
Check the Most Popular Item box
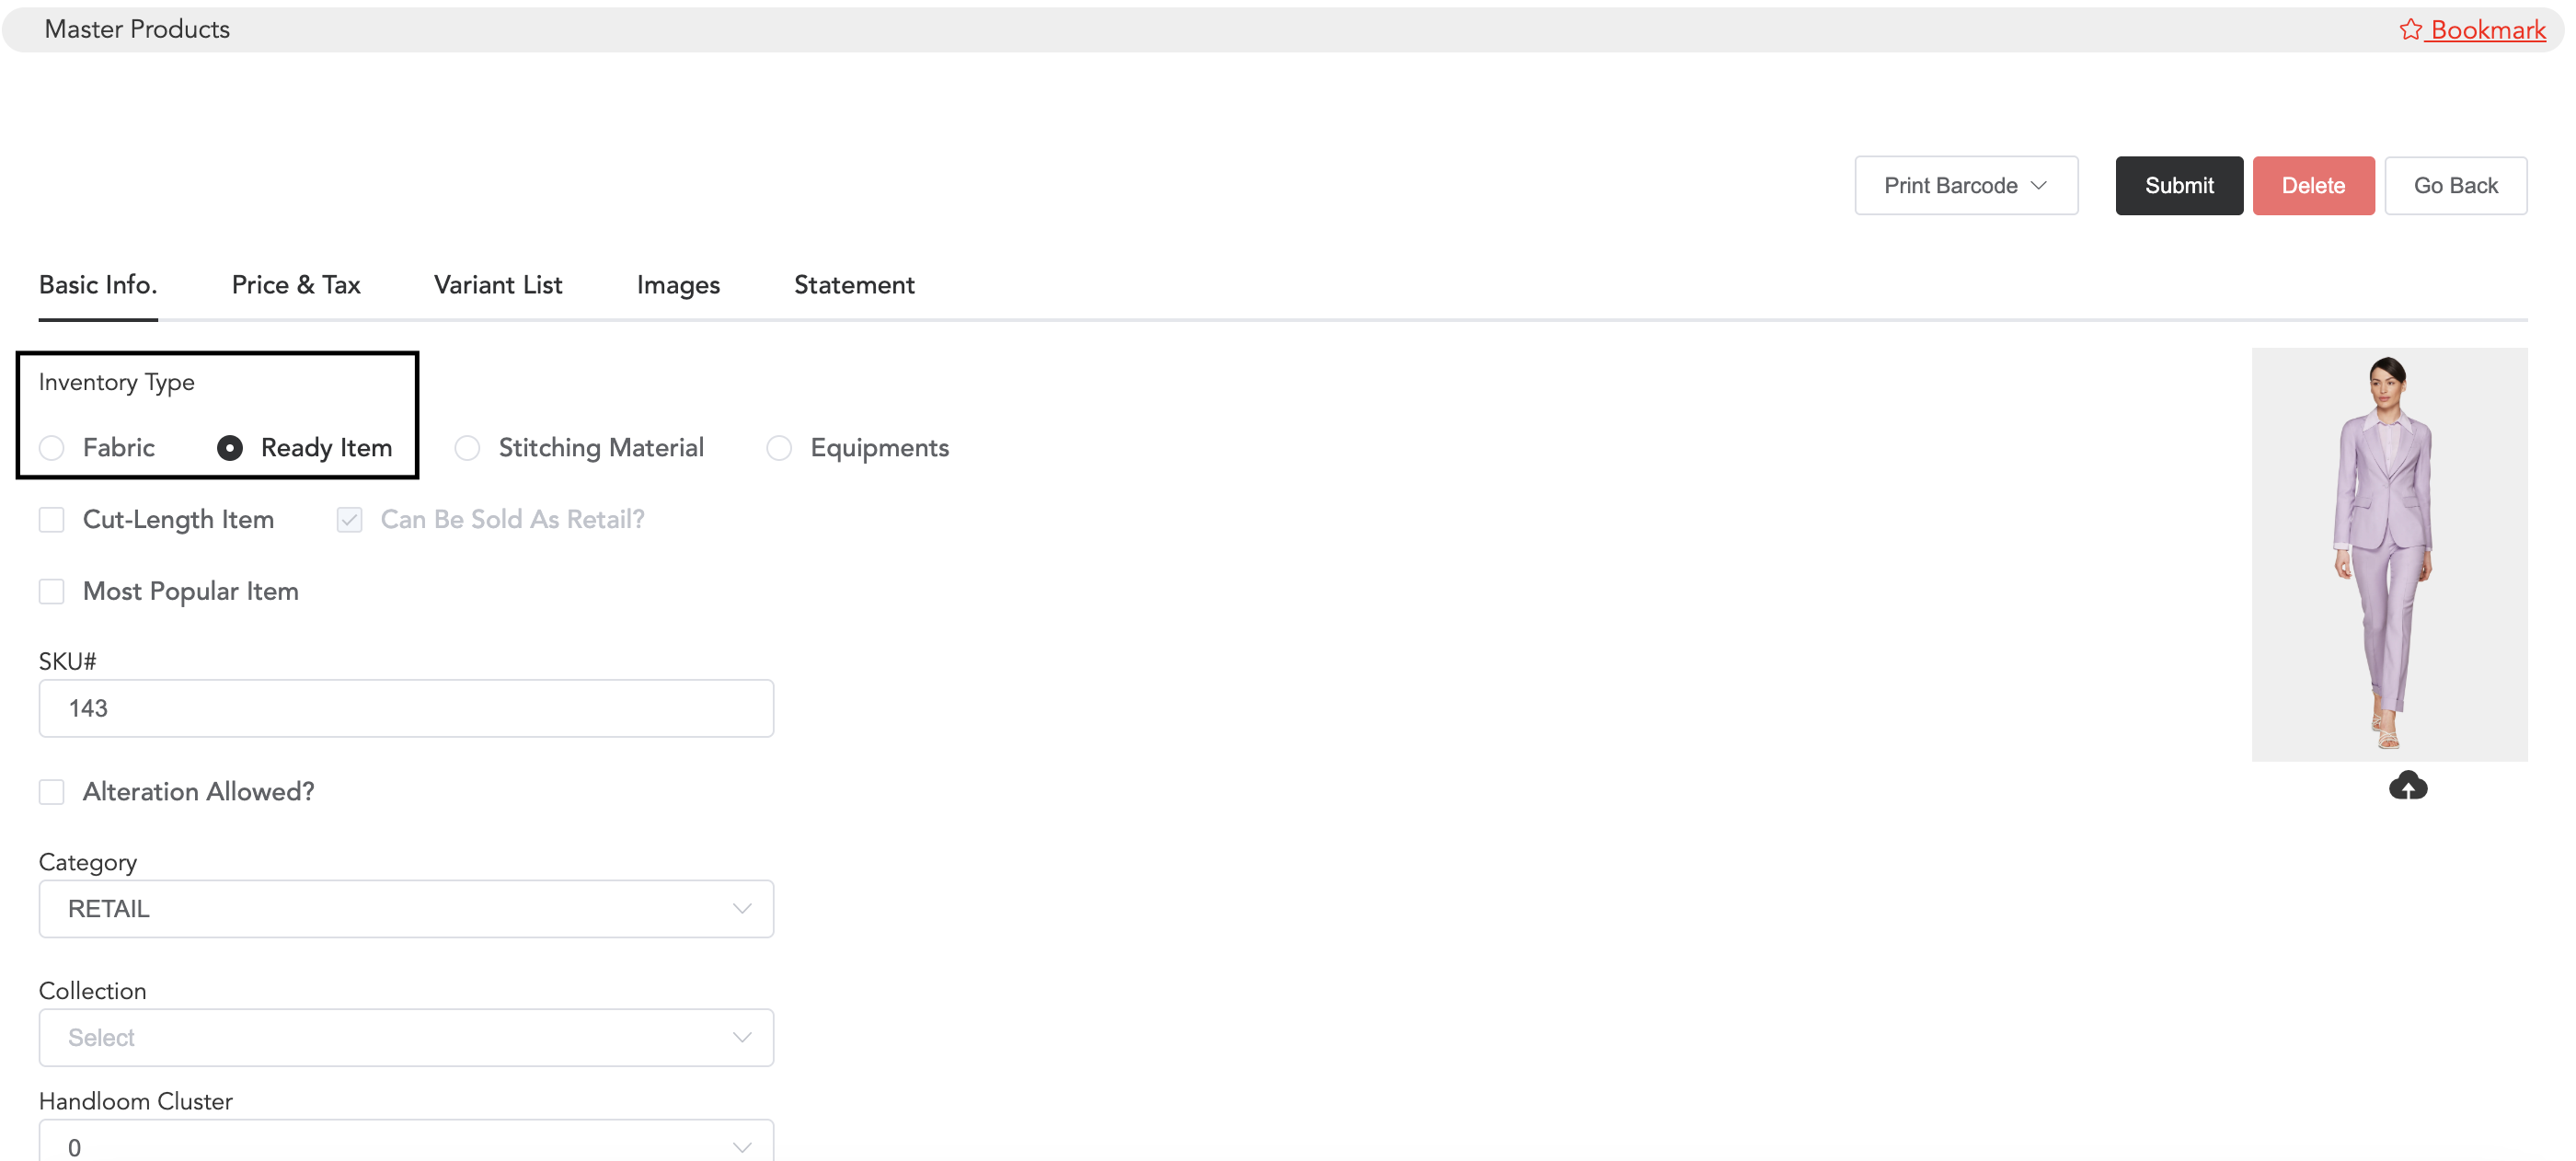(x=52, y=592)
